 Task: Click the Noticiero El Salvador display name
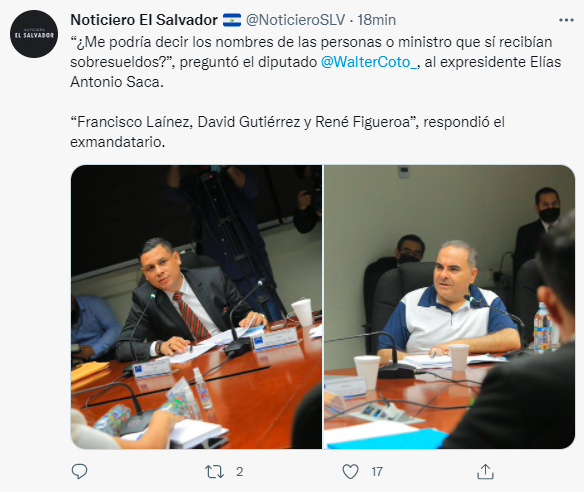pos(144,20)
